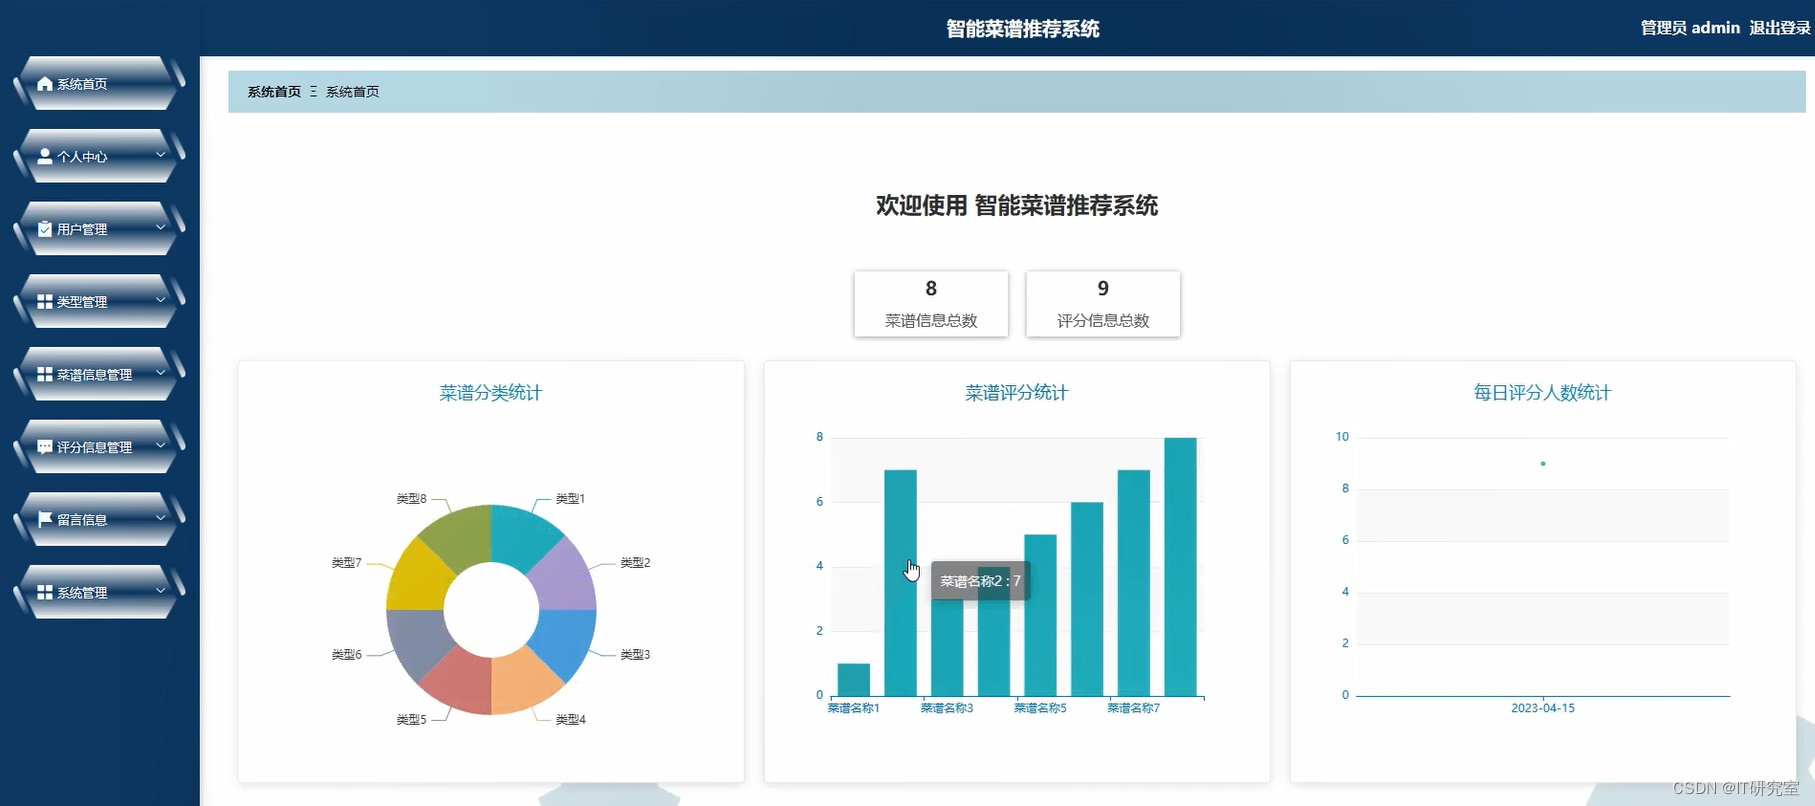Open the 系统首页 sidebar menu

coord(100,84)
